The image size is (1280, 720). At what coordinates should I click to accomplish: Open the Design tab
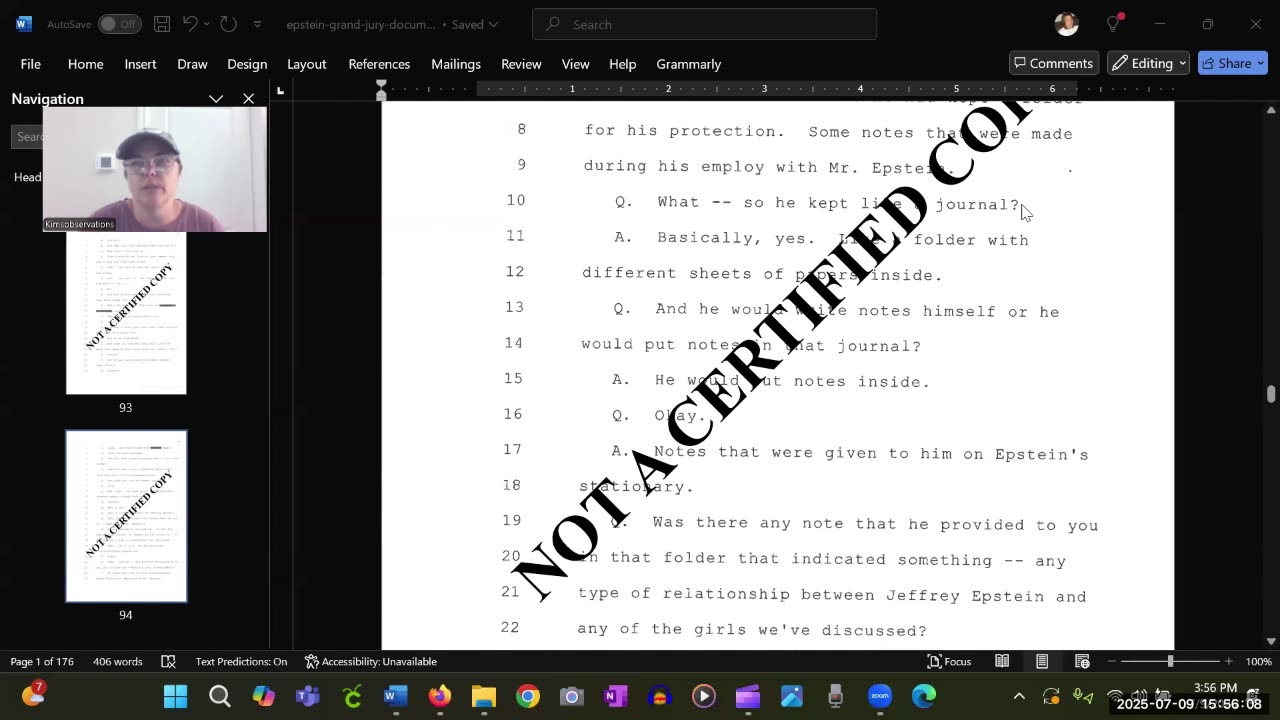[247, 64]
